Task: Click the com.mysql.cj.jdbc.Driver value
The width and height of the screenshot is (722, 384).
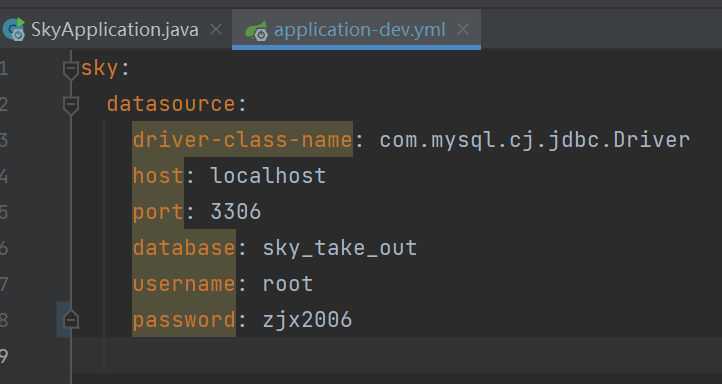Action: pos(535,140)
